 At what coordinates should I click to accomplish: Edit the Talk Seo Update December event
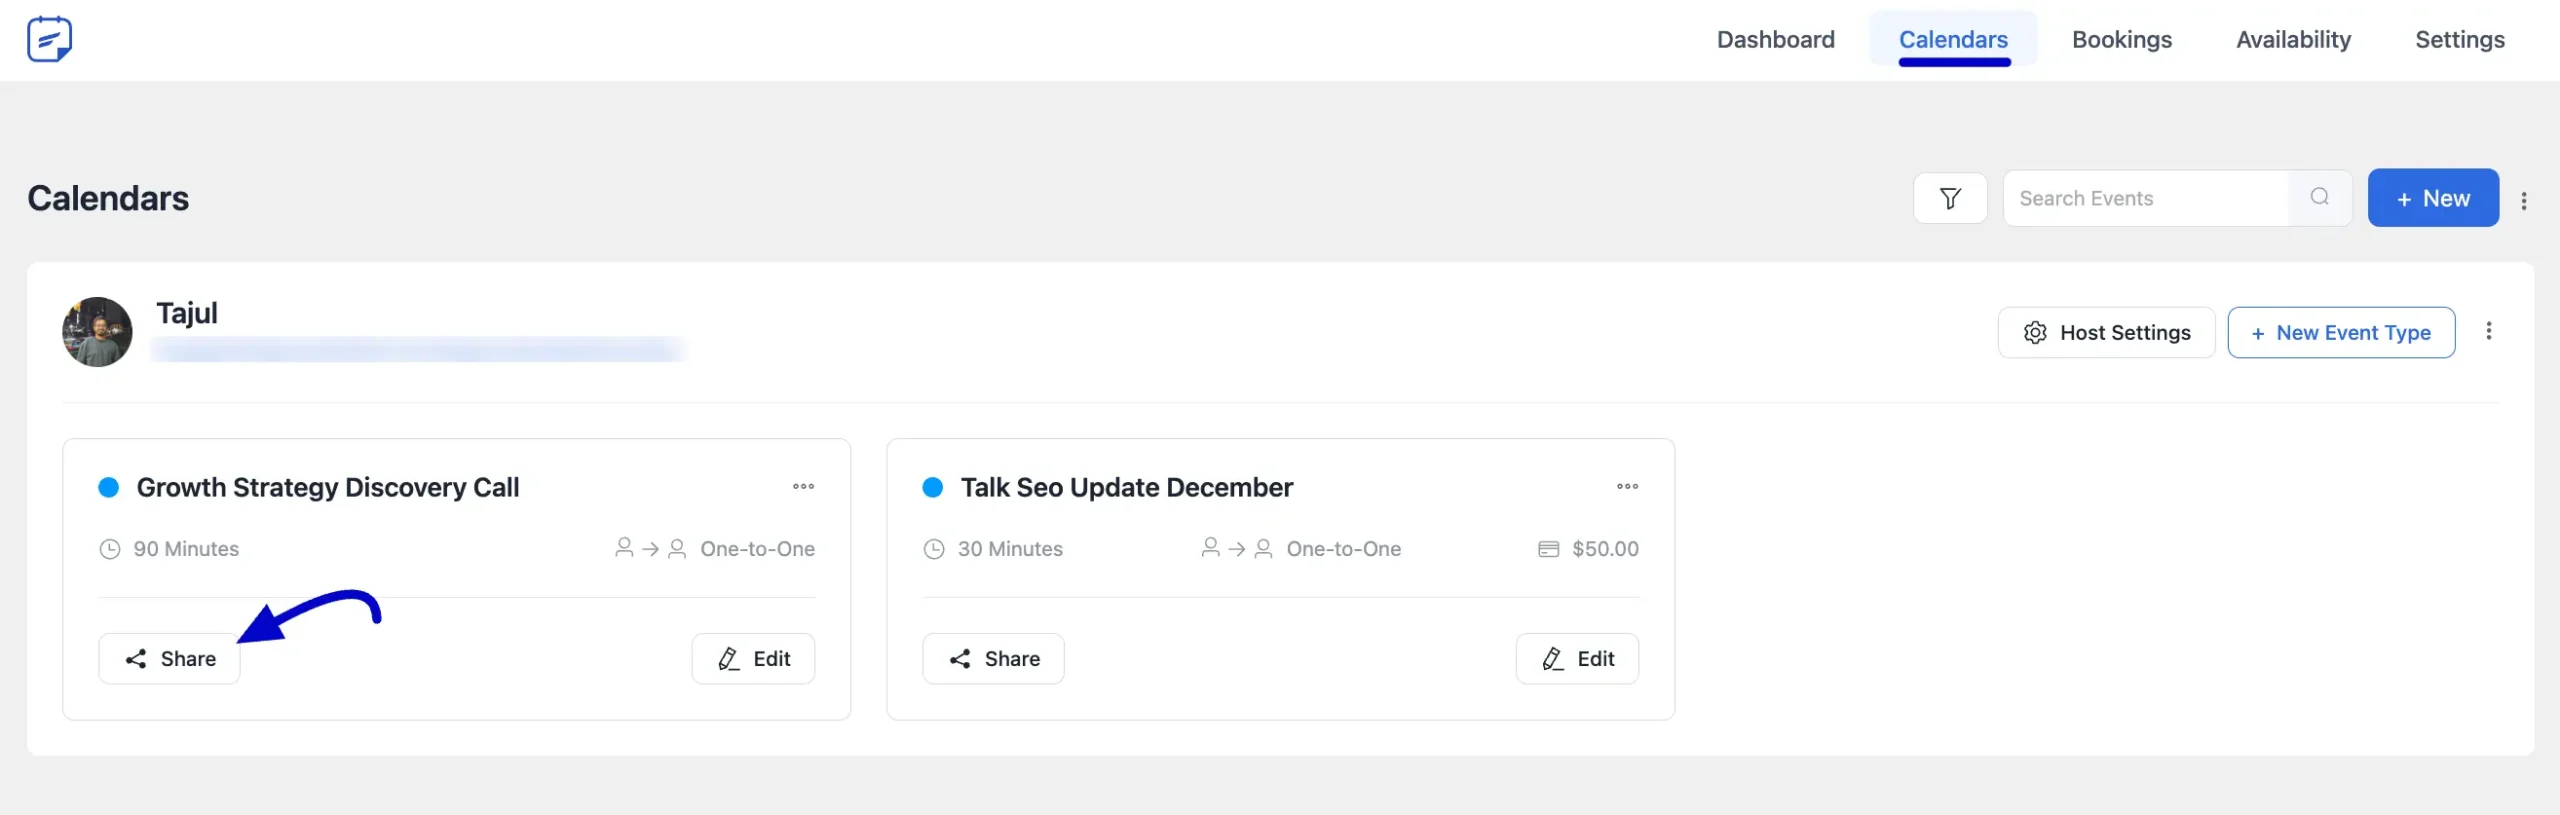[x=1577, y=659]
